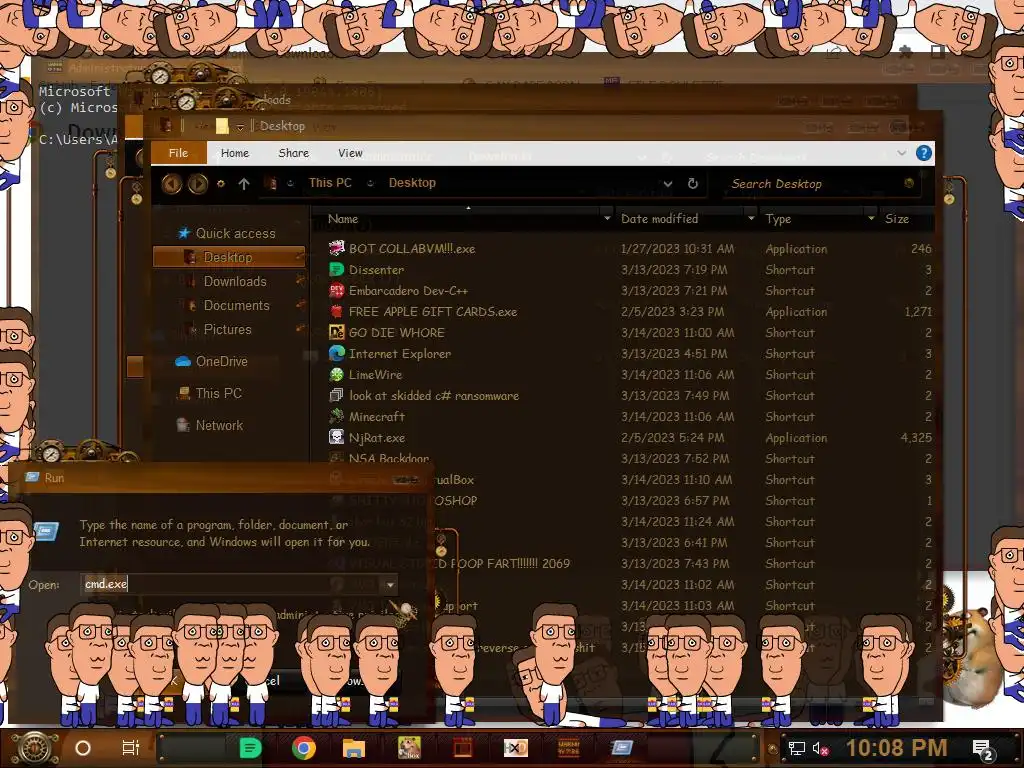Select the 'look at skidded c# ransomware' icon
1024x768 pixels.
tap(336, 395)
